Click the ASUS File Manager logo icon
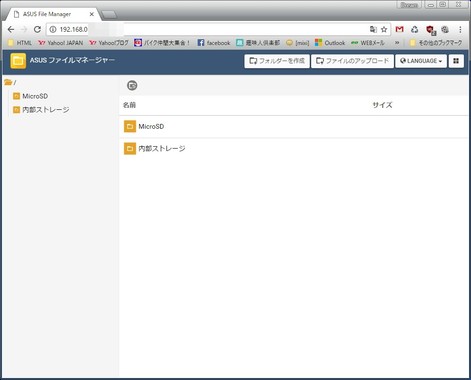This screenshot has height=380, width=471. click(18, 61)
